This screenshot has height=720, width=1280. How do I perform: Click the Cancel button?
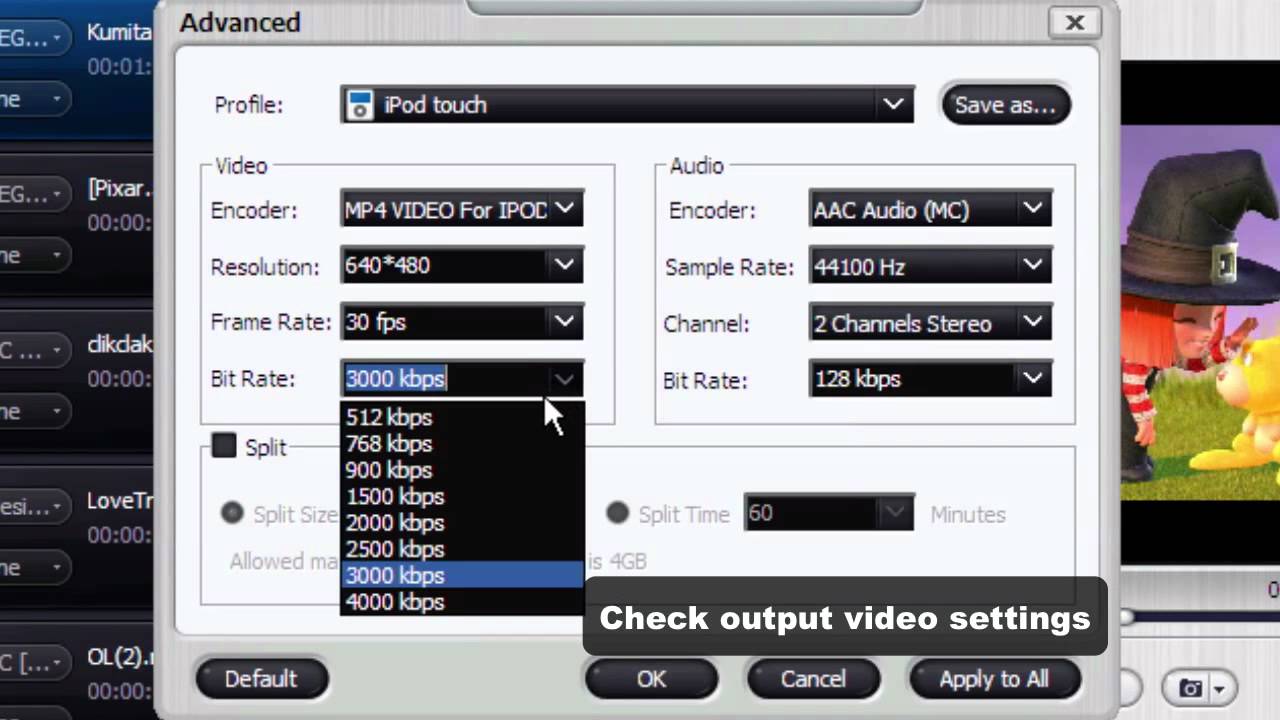813,679
